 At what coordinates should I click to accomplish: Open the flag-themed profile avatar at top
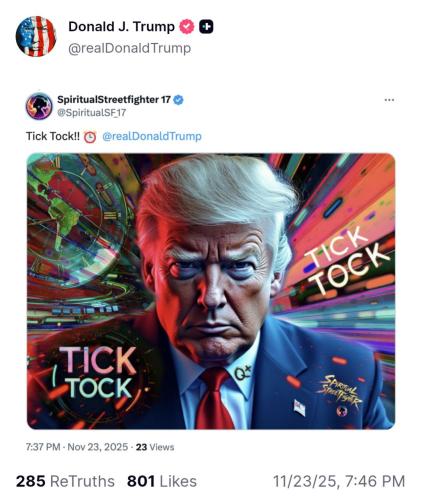tap(36, 36)
